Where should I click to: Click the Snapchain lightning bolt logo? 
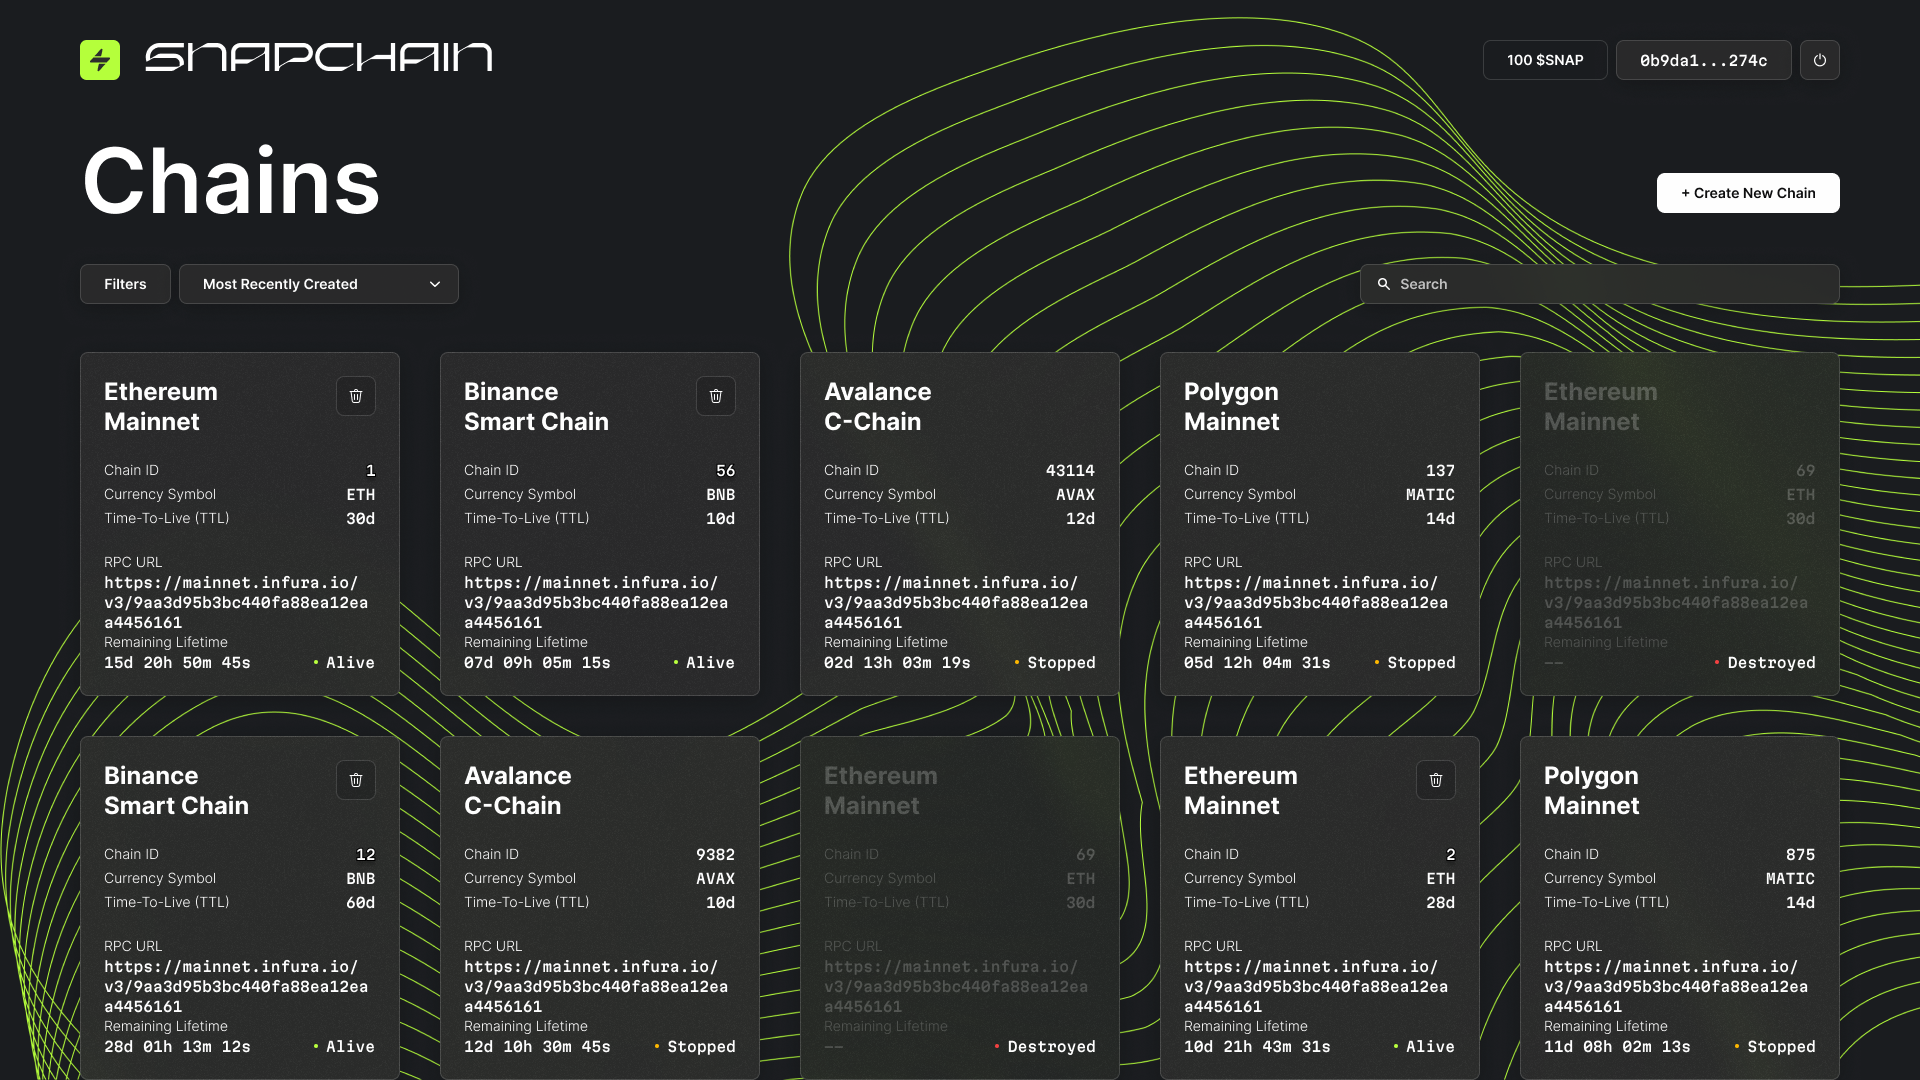(x=100, y=60)
